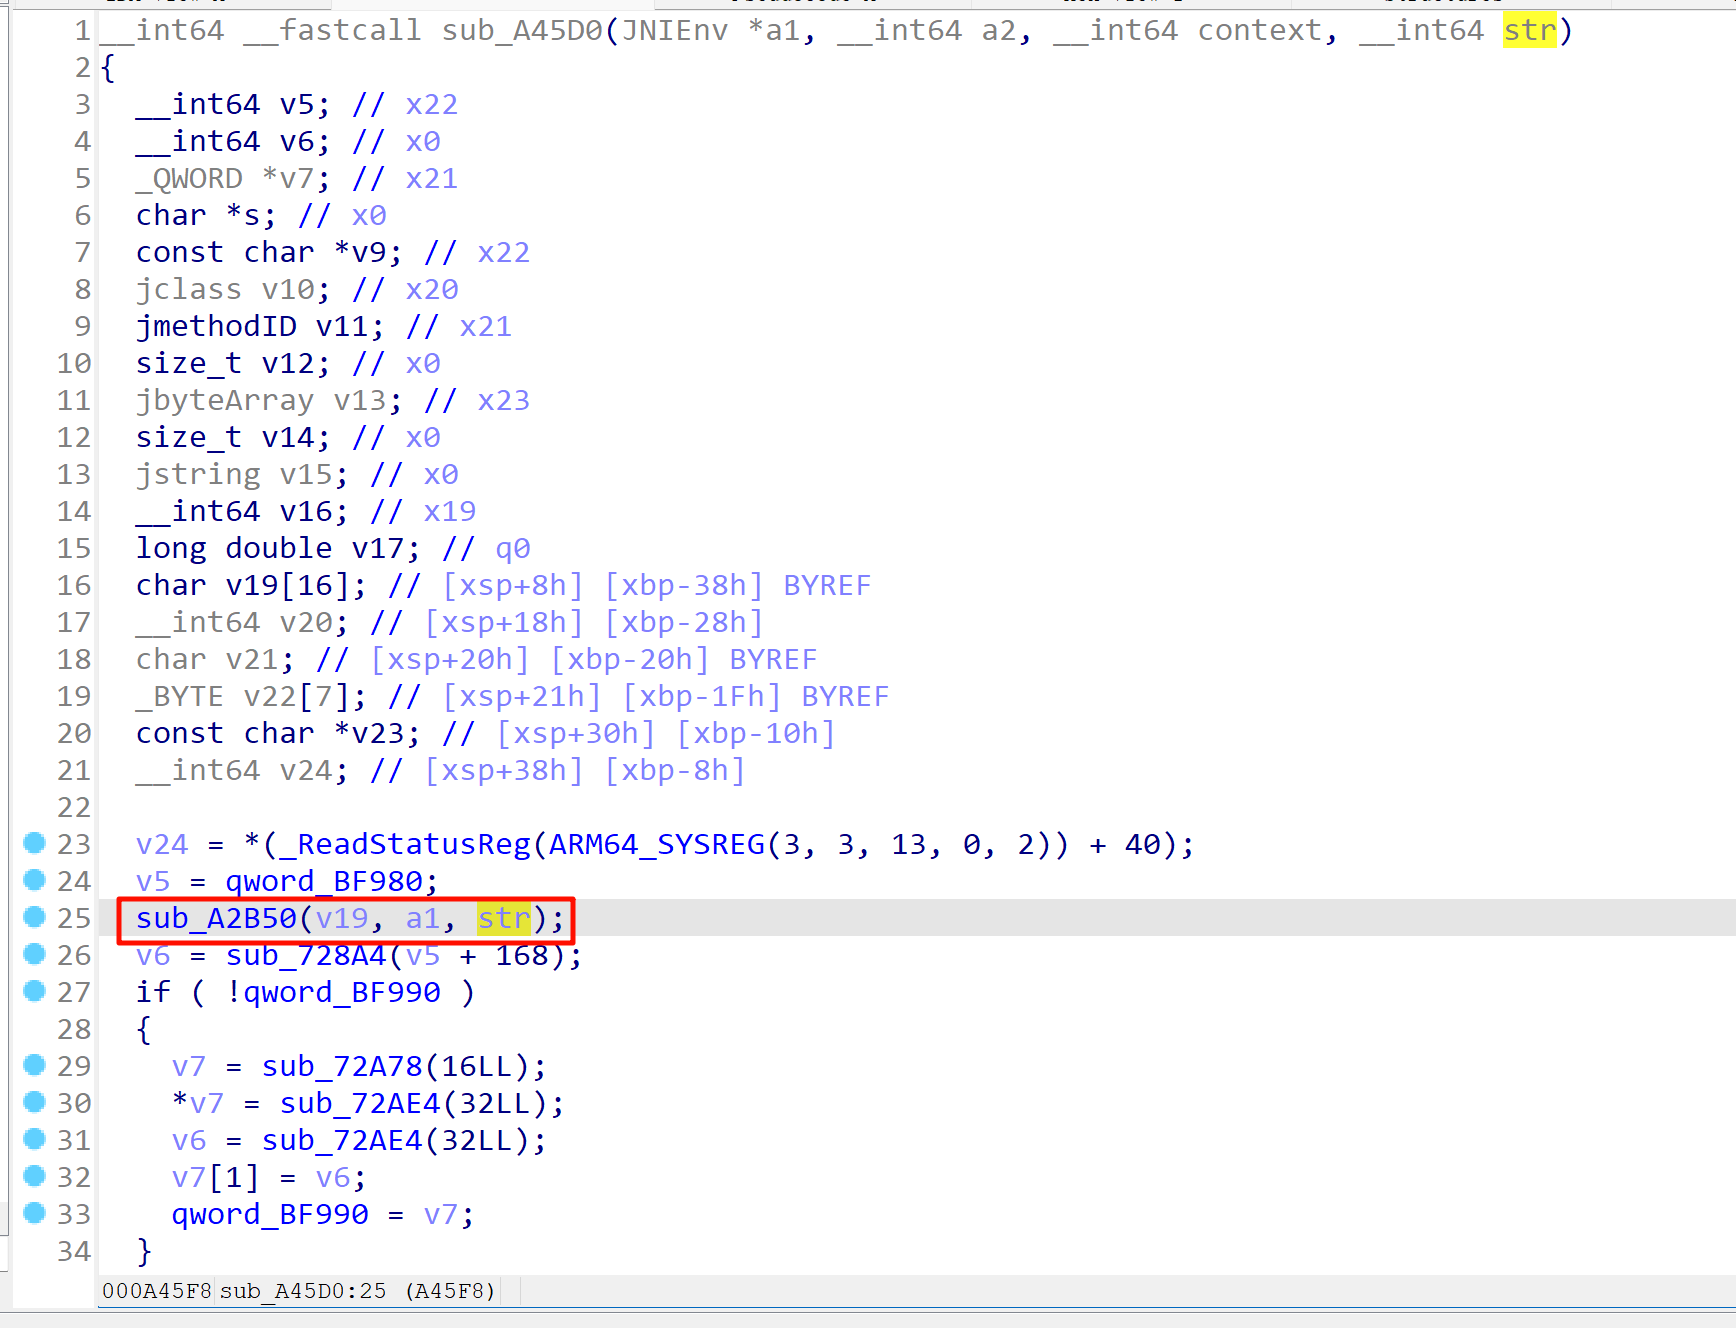Click function name sub_A2B50

215,918
